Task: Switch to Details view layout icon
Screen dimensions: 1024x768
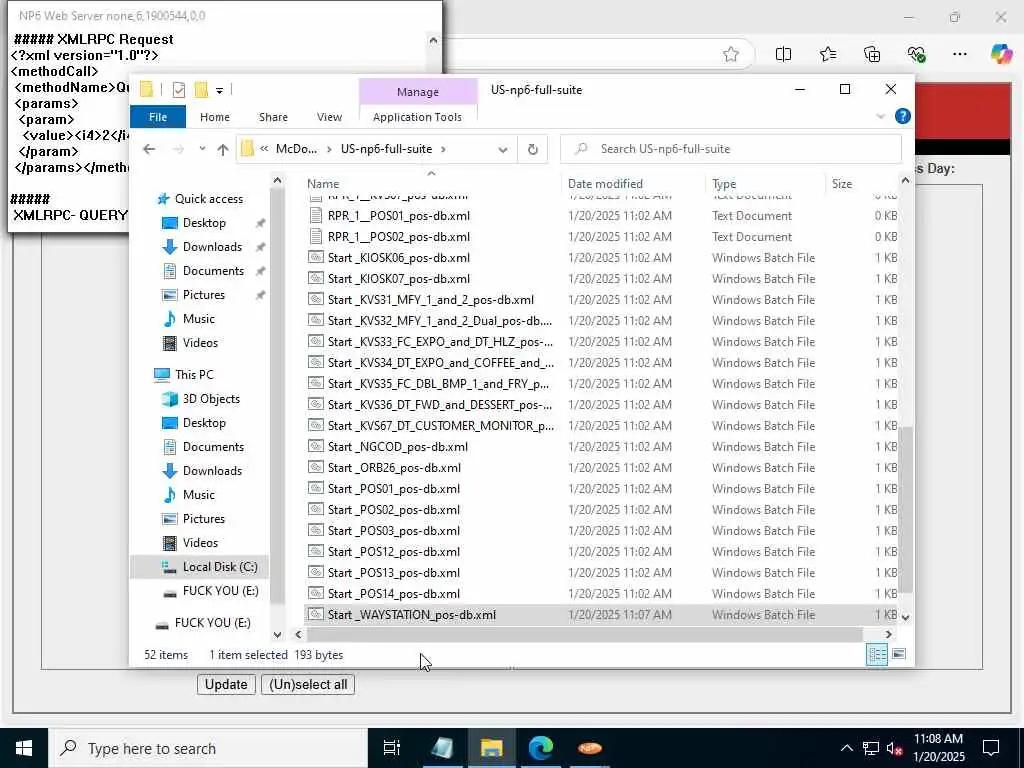Action: (x=876, y=654)
